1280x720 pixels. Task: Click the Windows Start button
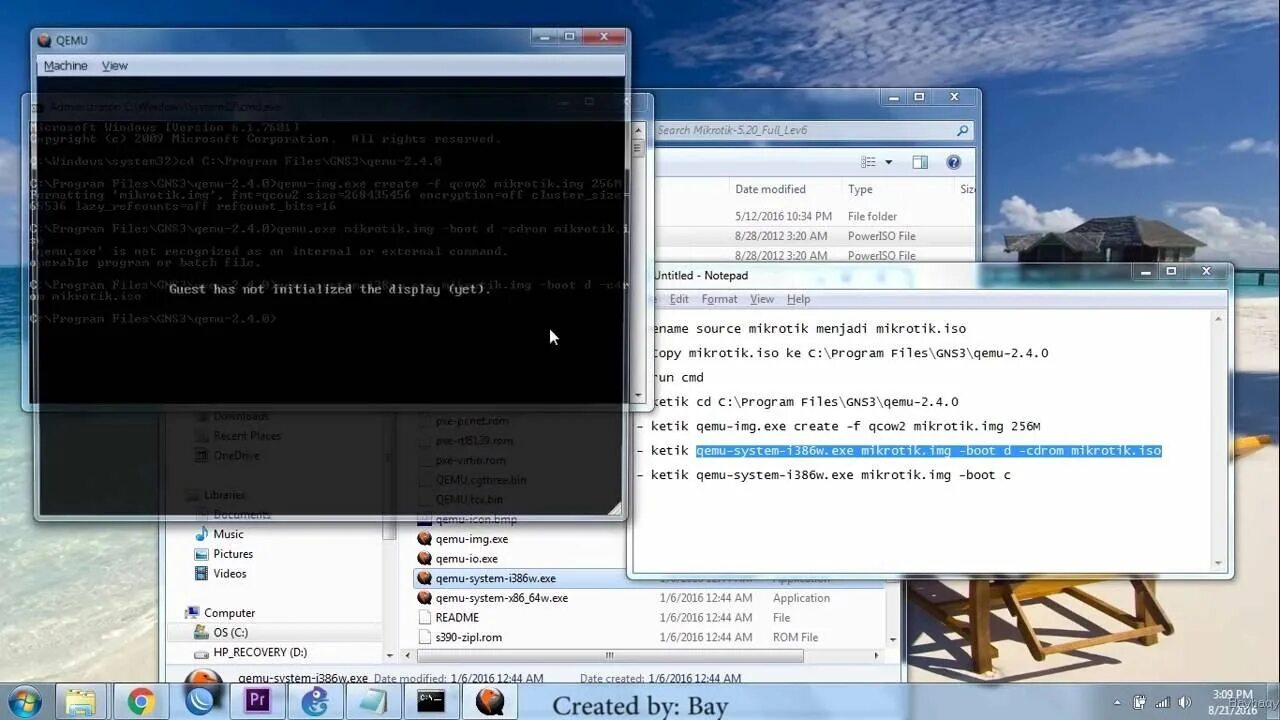pos(22,701)
